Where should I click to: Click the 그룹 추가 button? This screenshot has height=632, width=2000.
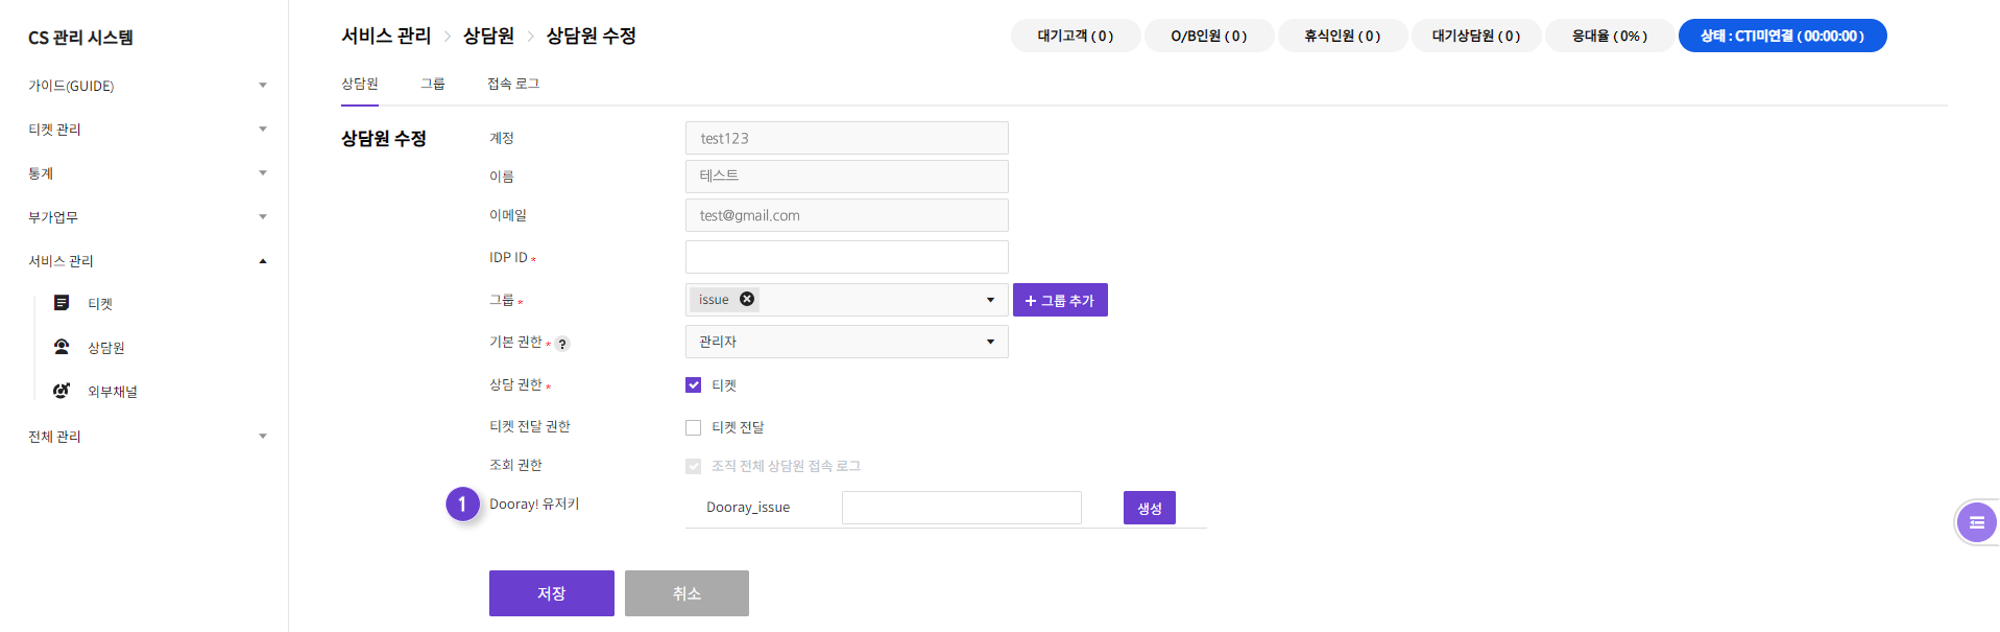pyautogui.click(x=1060, y=300)
